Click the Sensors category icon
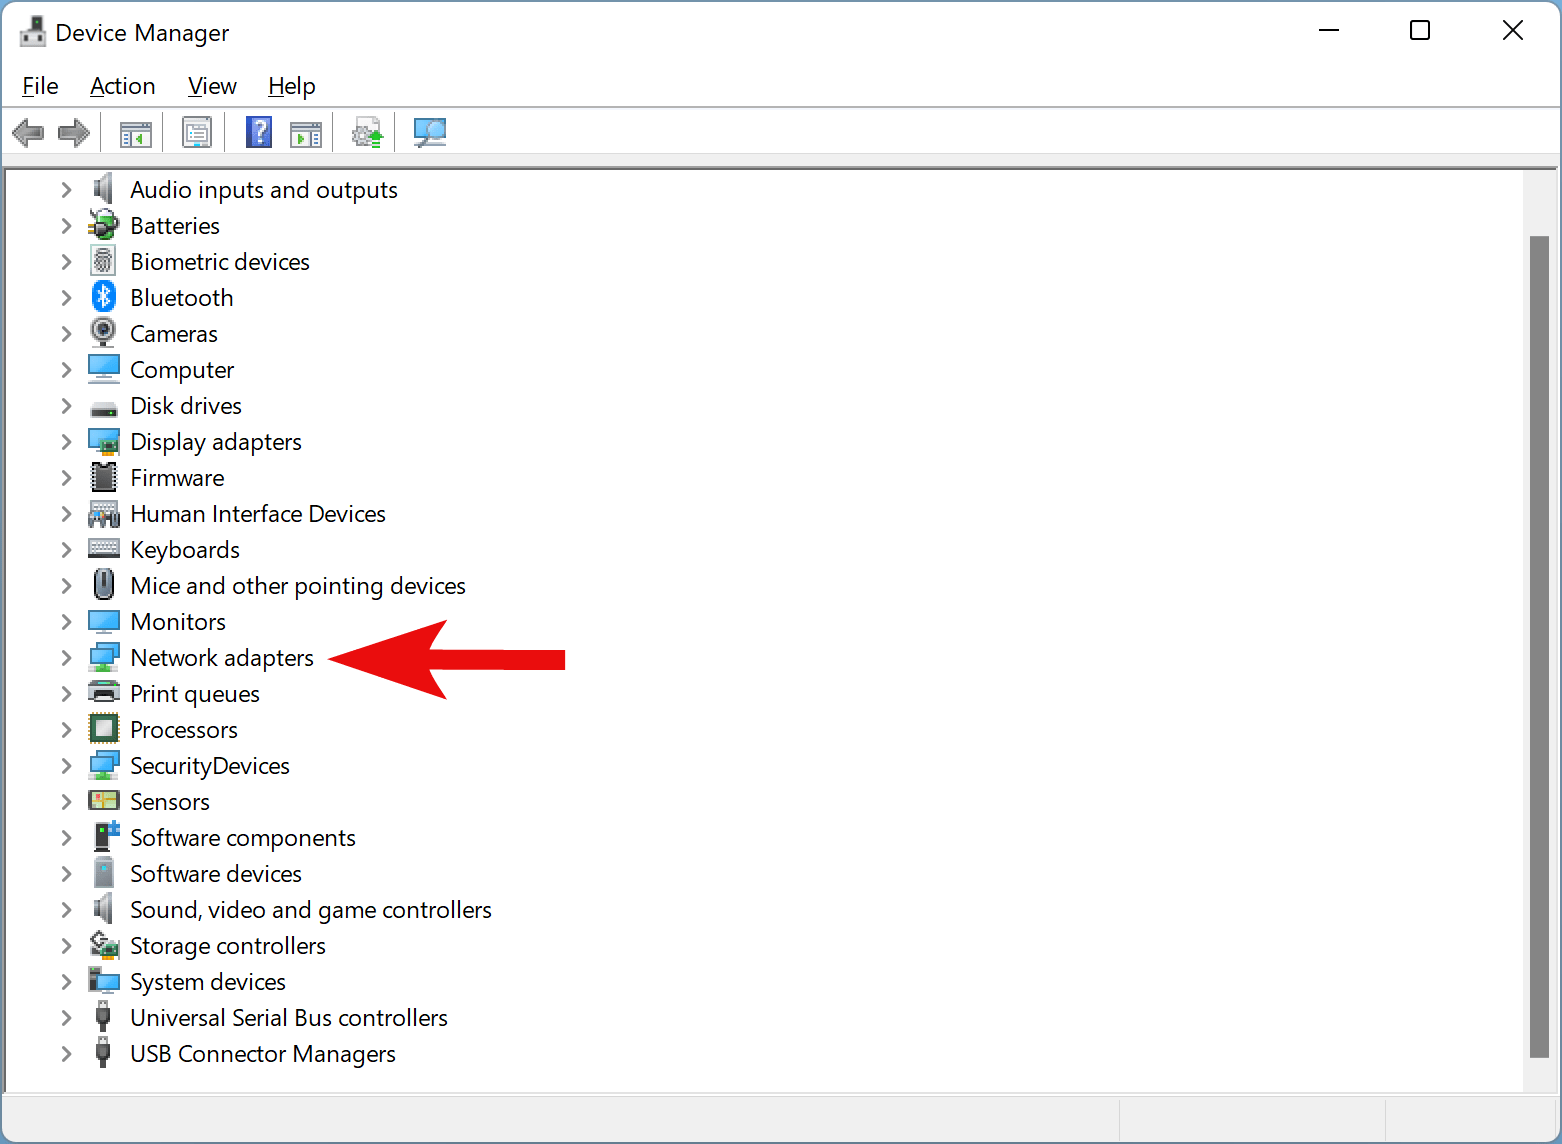Screen dimensions: 1562x1144 click(x=103, y=801)
